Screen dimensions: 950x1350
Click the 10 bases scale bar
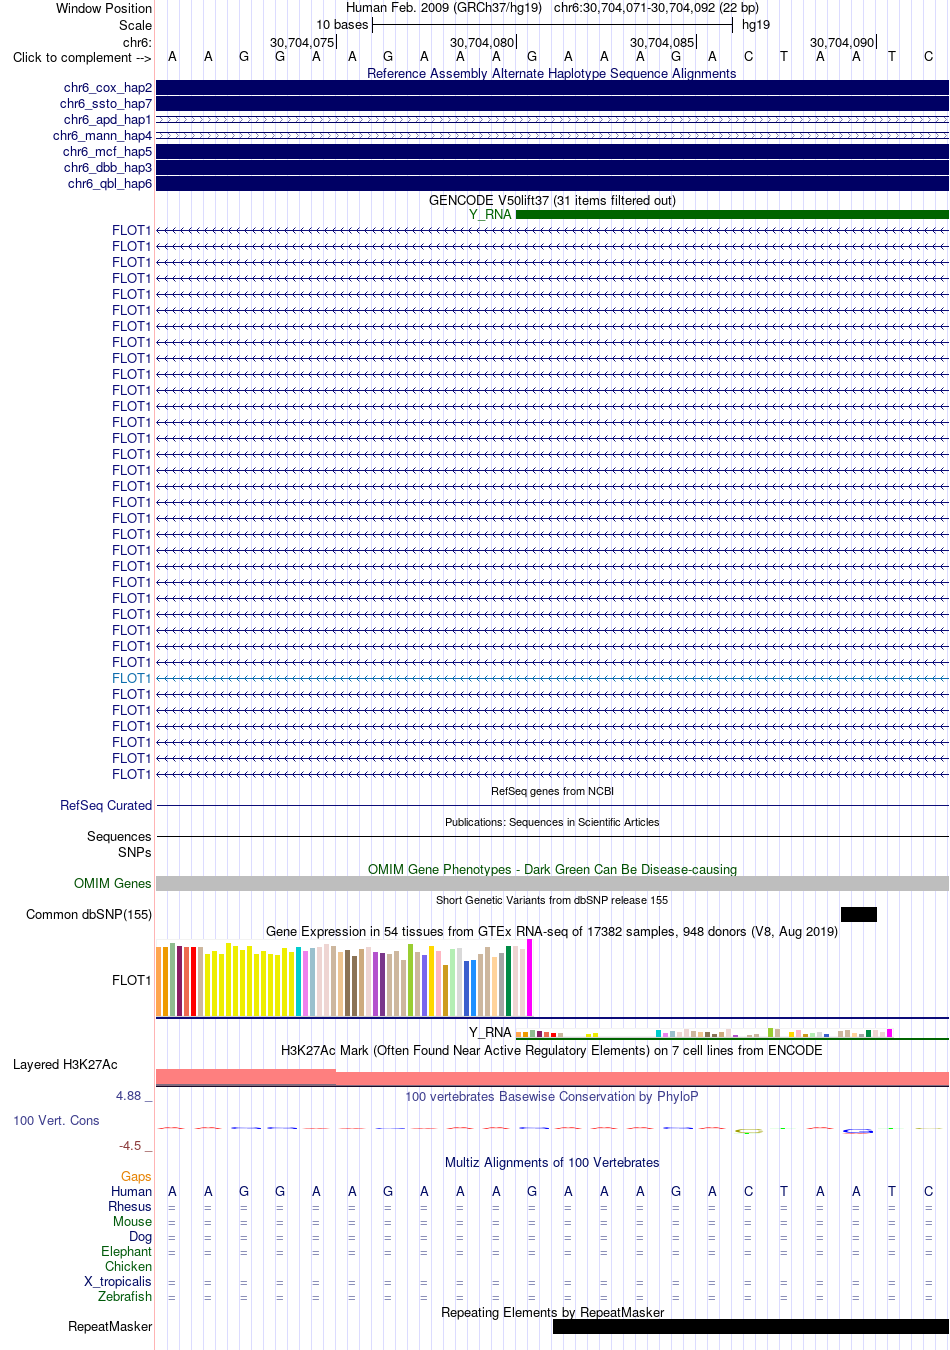coord(552,25)
